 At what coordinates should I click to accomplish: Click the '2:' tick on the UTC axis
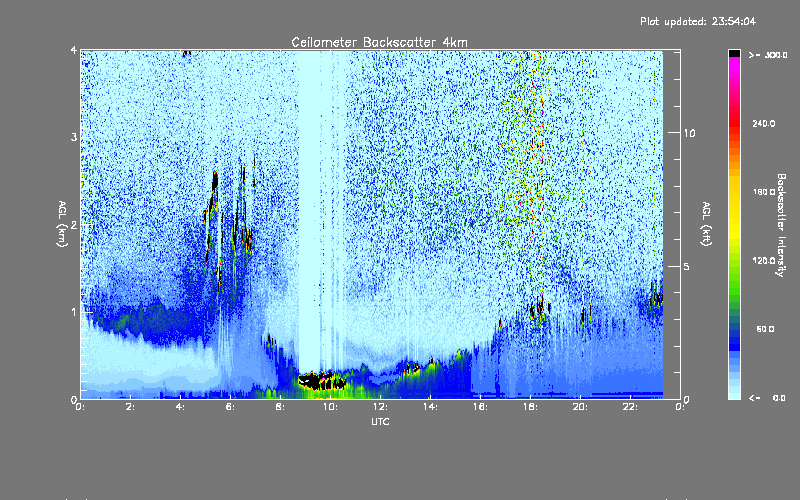[130, 407]
